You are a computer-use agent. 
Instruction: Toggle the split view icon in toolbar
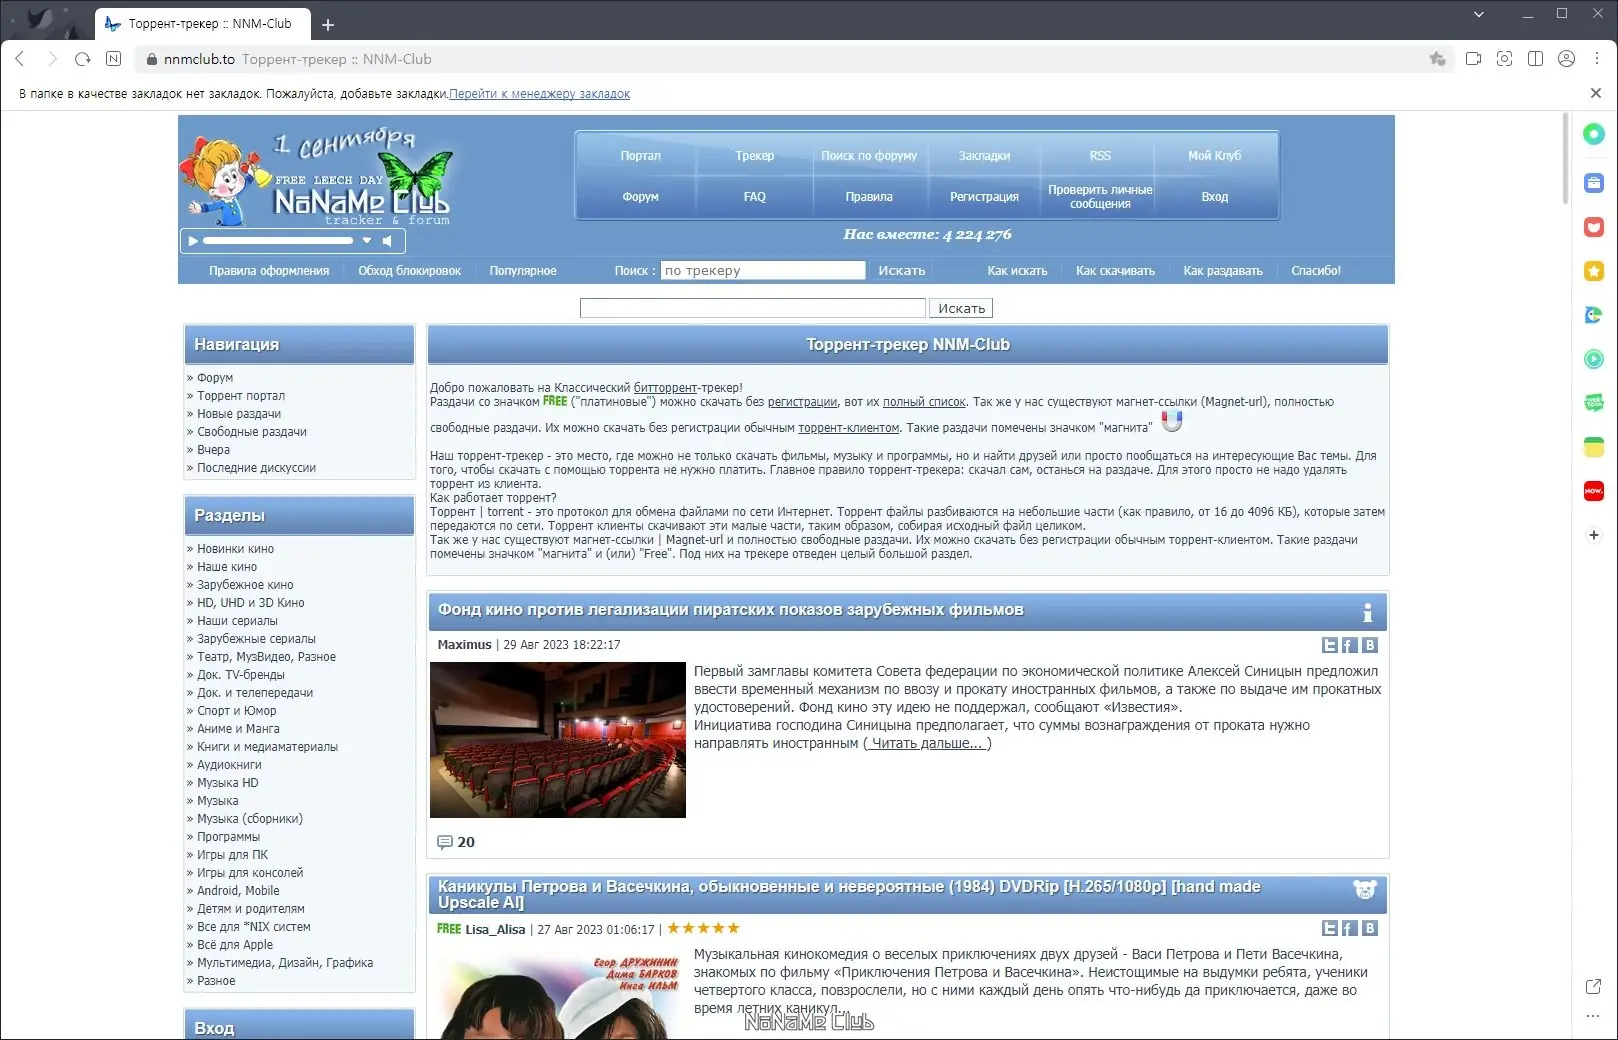pos(1535,59)
